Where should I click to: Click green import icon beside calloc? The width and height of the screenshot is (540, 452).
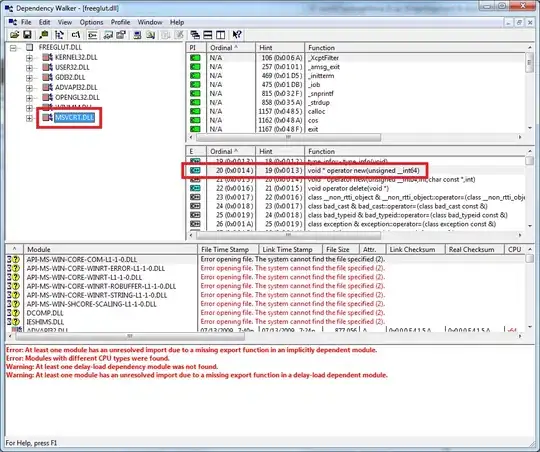(x=195, y=111)
